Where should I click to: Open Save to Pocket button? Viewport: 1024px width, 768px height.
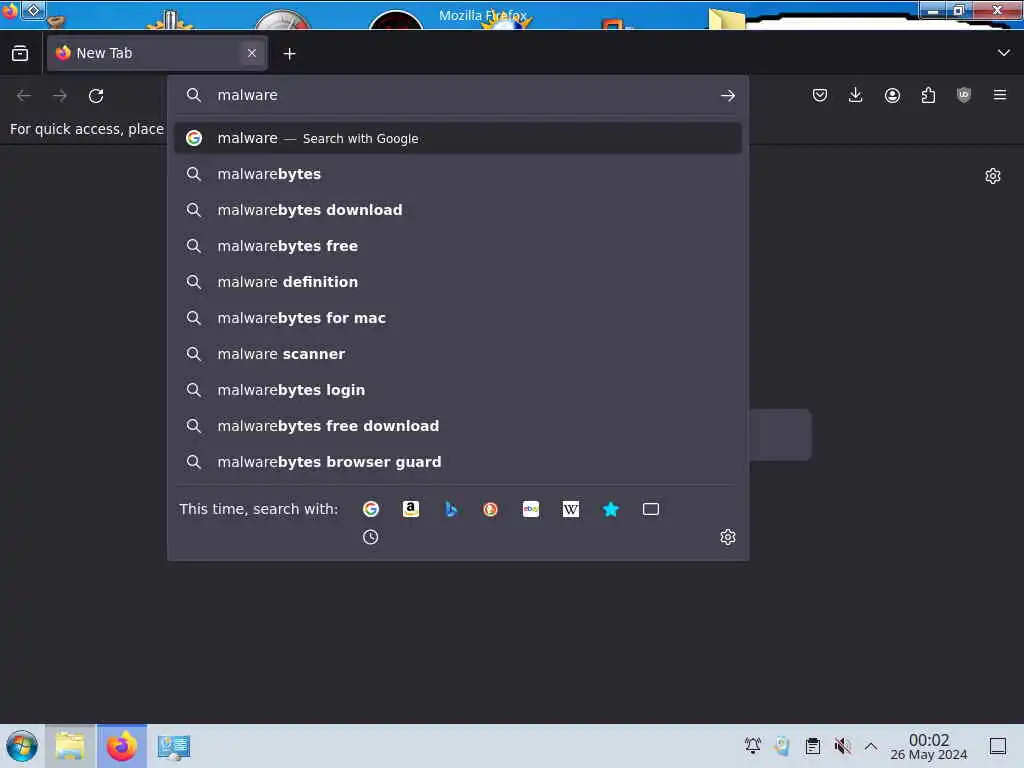[820, 95]
